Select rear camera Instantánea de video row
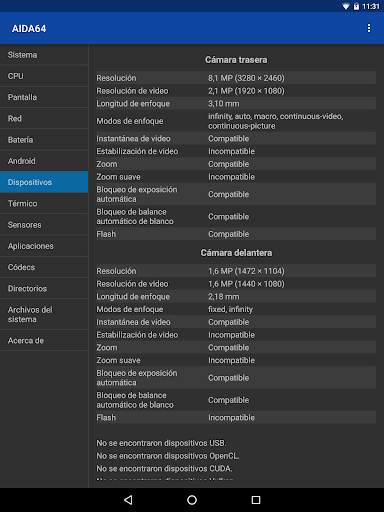 tap(236, 138)
